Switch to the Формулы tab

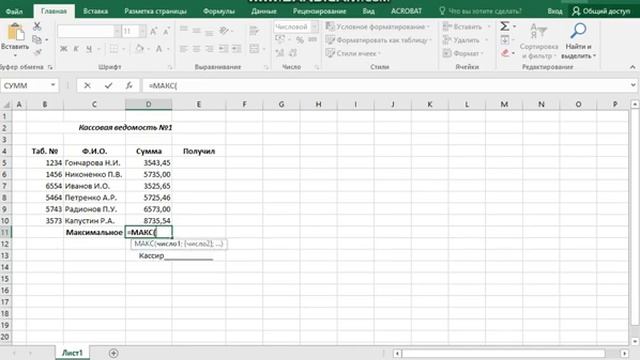(x=219, y=11)
